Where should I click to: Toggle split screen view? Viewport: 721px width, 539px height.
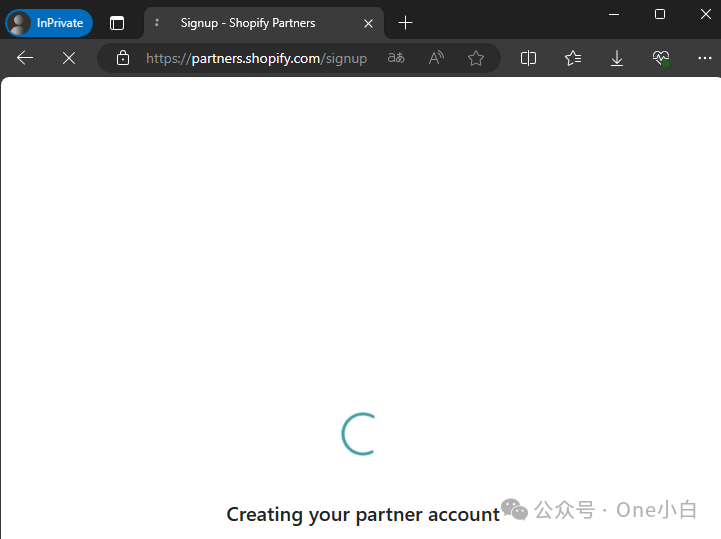pos(528,58)
